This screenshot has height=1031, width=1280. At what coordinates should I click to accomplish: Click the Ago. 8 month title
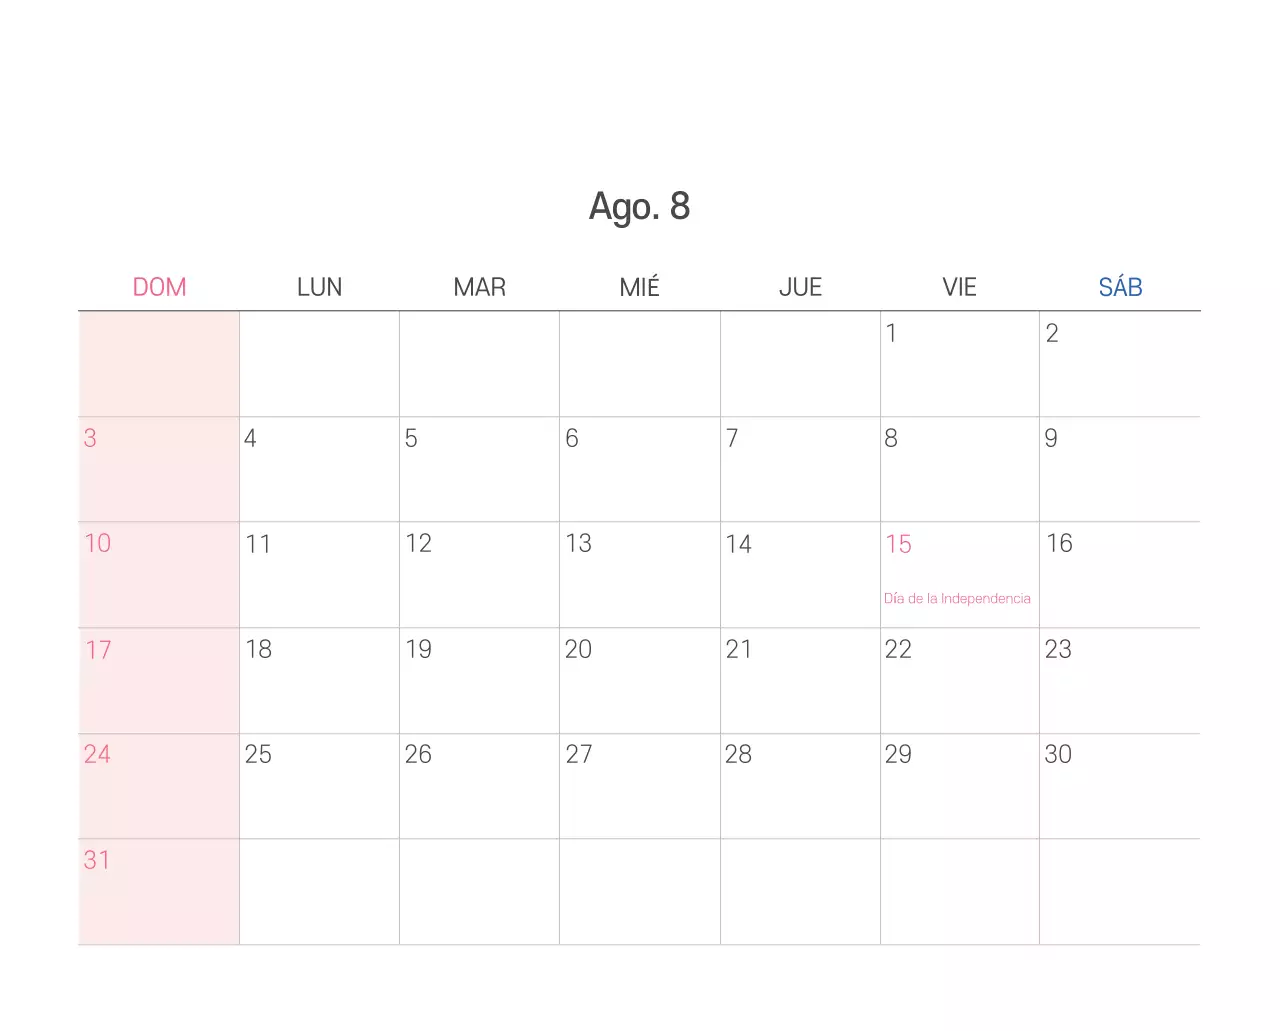[639, 206]
